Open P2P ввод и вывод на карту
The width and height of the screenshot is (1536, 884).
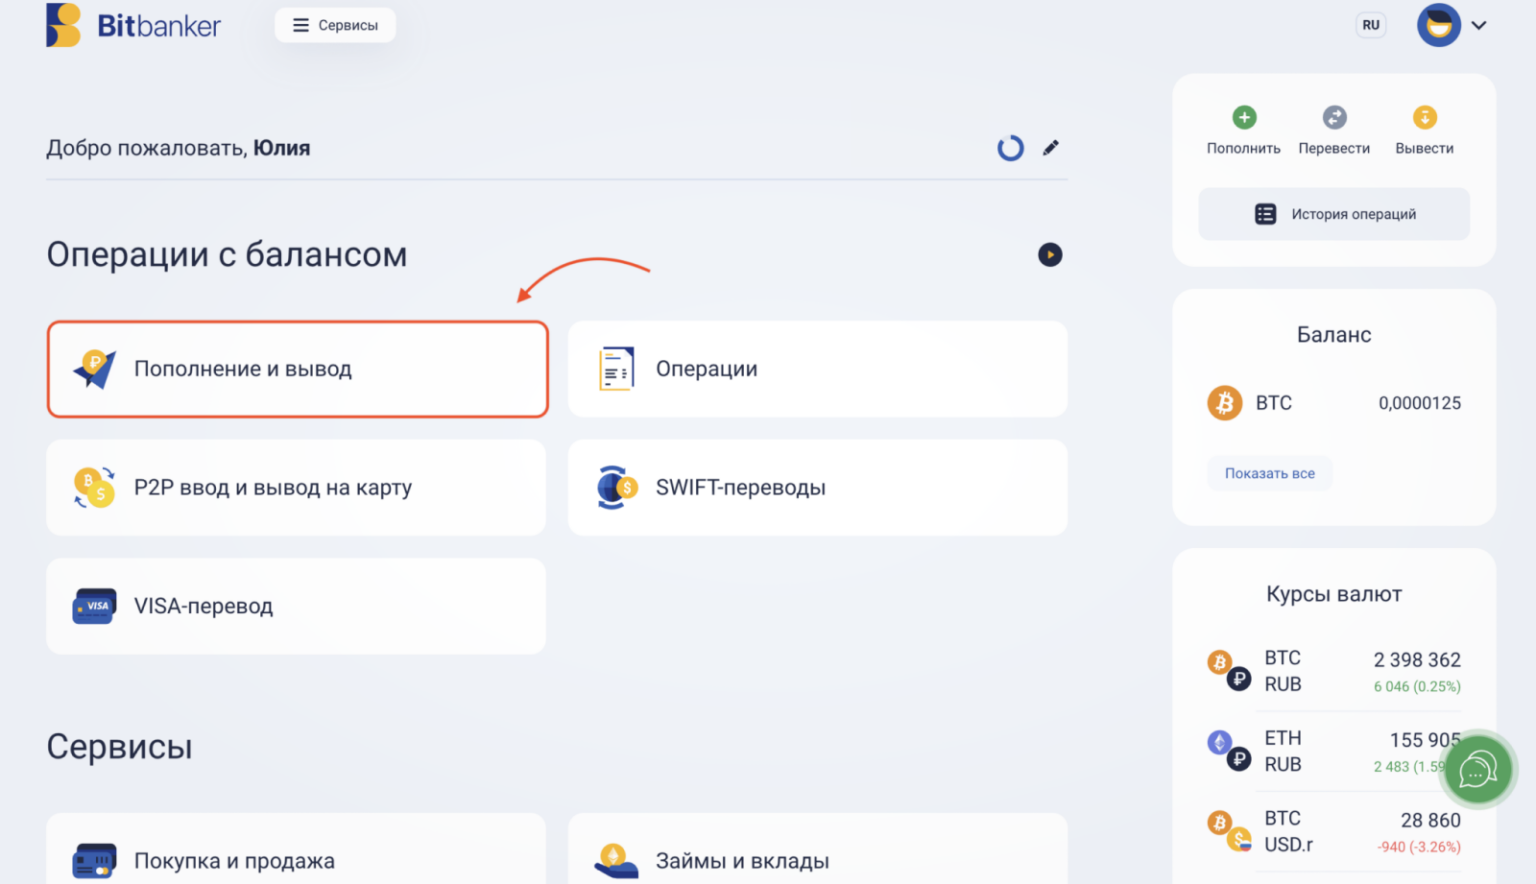296,487
